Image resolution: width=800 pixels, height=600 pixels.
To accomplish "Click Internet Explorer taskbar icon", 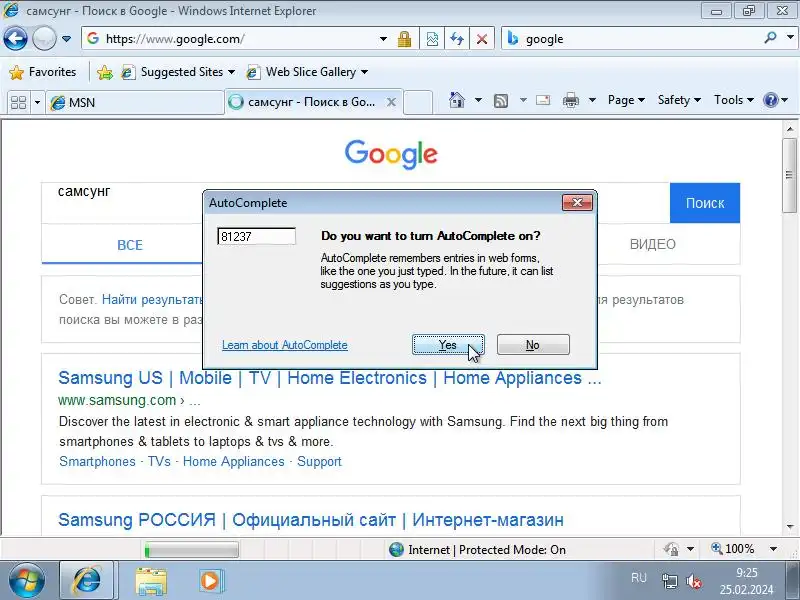I will point(87,581).
